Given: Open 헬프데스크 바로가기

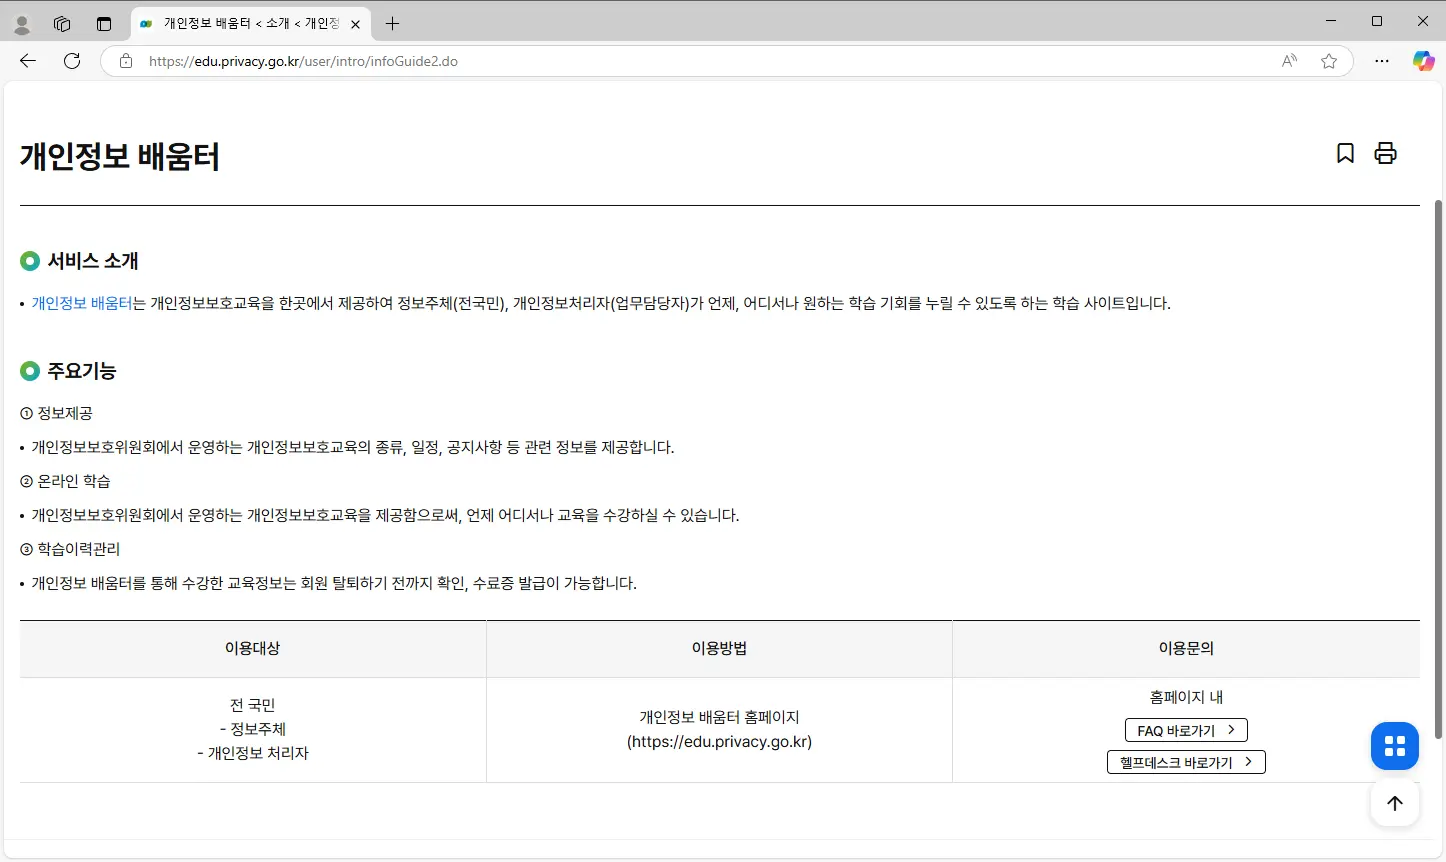Looking at the screenshot, I should pyautogui.click(x=1186, y=761).
